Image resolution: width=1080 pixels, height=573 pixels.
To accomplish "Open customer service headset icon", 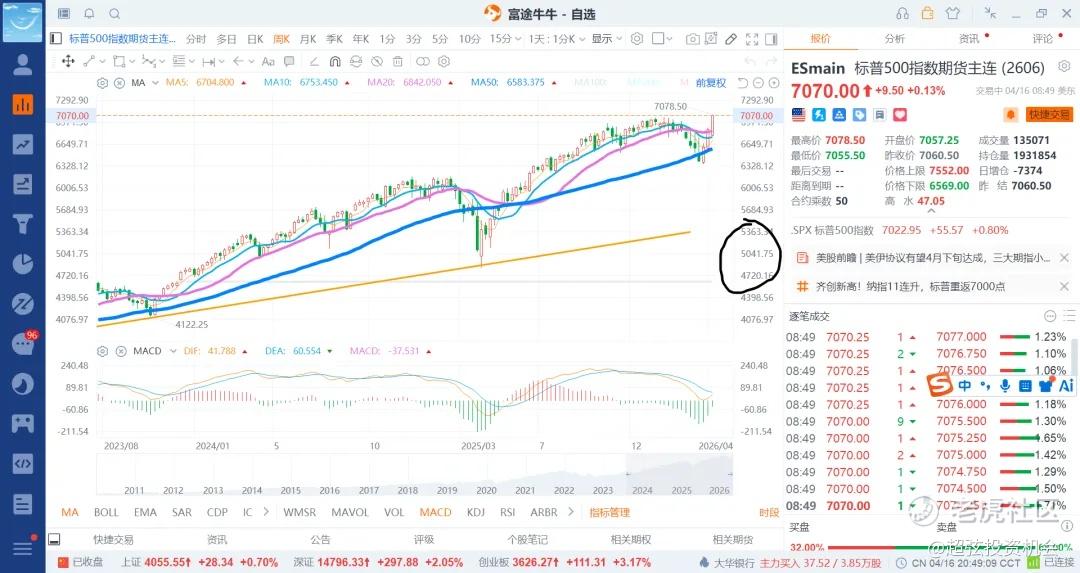I will pos(902,13).
